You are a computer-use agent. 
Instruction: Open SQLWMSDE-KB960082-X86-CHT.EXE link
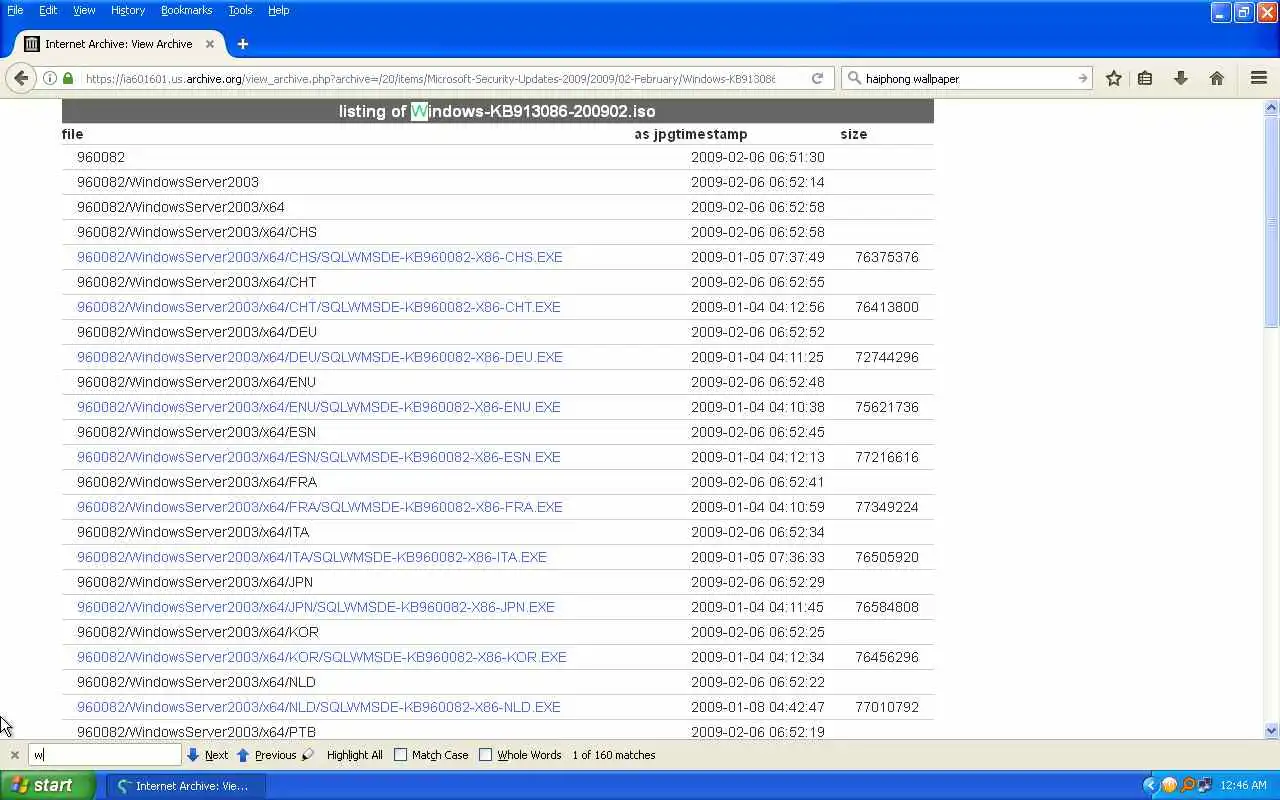[318, 307]
